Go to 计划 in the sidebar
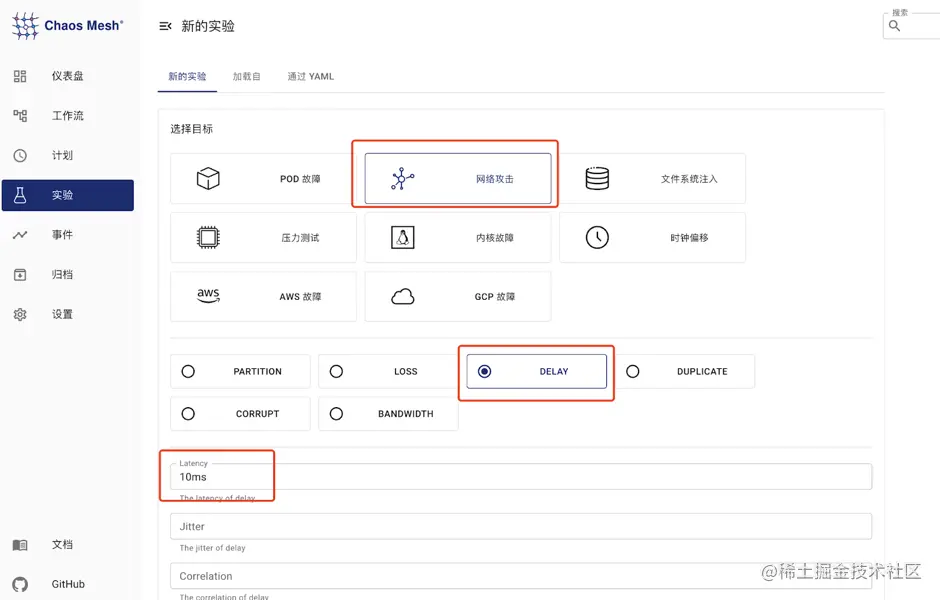This screenshot has width=940, height=600. 68,155
